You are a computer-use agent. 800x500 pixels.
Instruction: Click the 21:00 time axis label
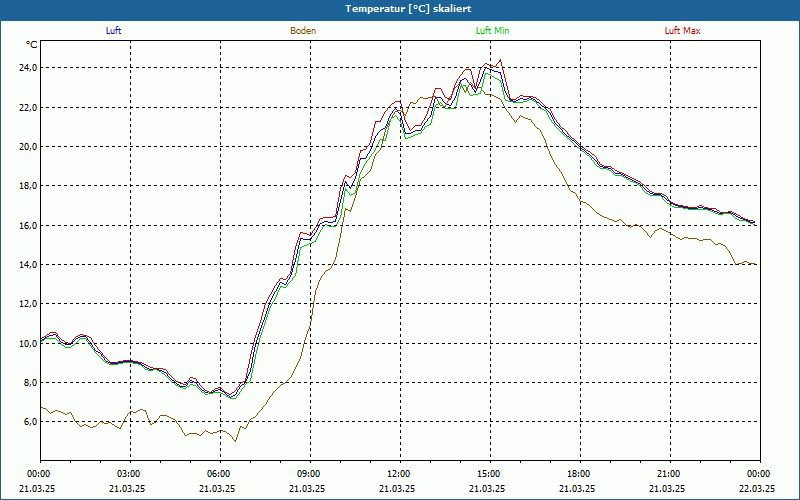pos(670,474)
